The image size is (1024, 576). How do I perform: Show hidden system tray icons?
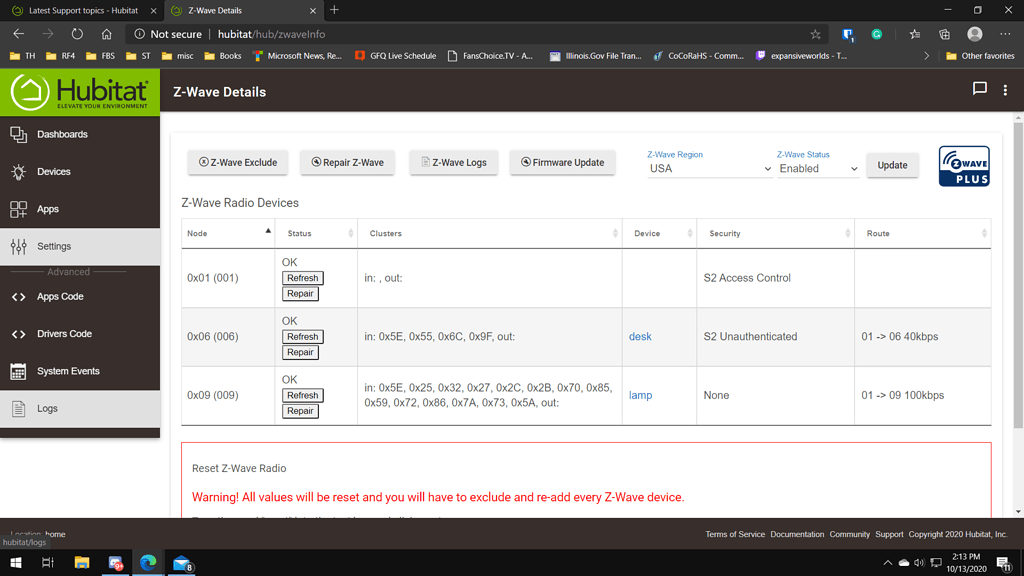tap(887, 563)
